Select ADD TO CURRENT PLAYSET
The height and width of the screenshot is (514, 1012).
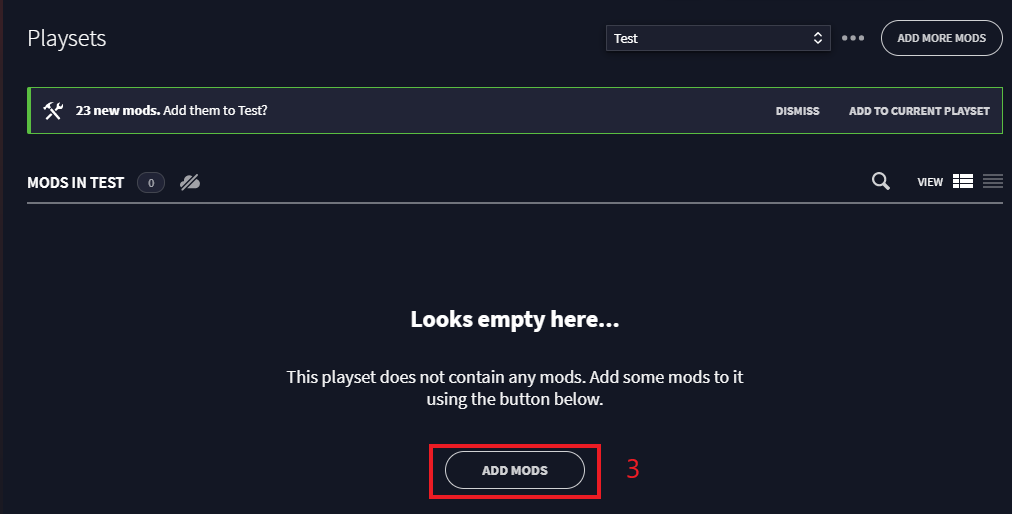click(x=919, y=111)
